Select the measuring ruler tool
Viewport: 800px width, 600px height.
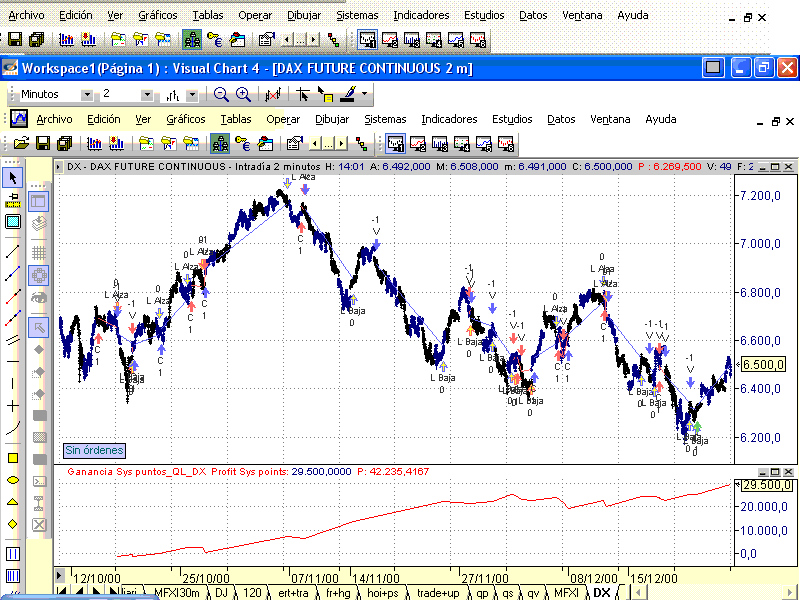(x=13, y=201)
